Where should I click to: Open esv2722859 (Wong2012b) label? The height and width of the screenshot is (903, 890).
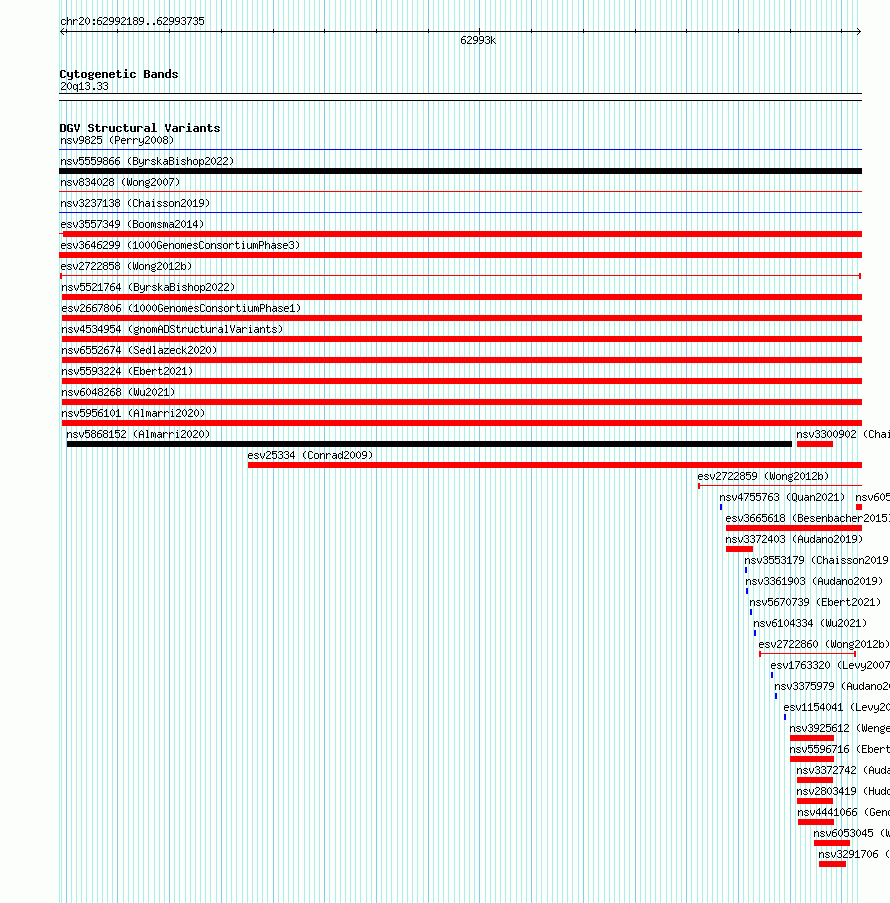(763, 476)
